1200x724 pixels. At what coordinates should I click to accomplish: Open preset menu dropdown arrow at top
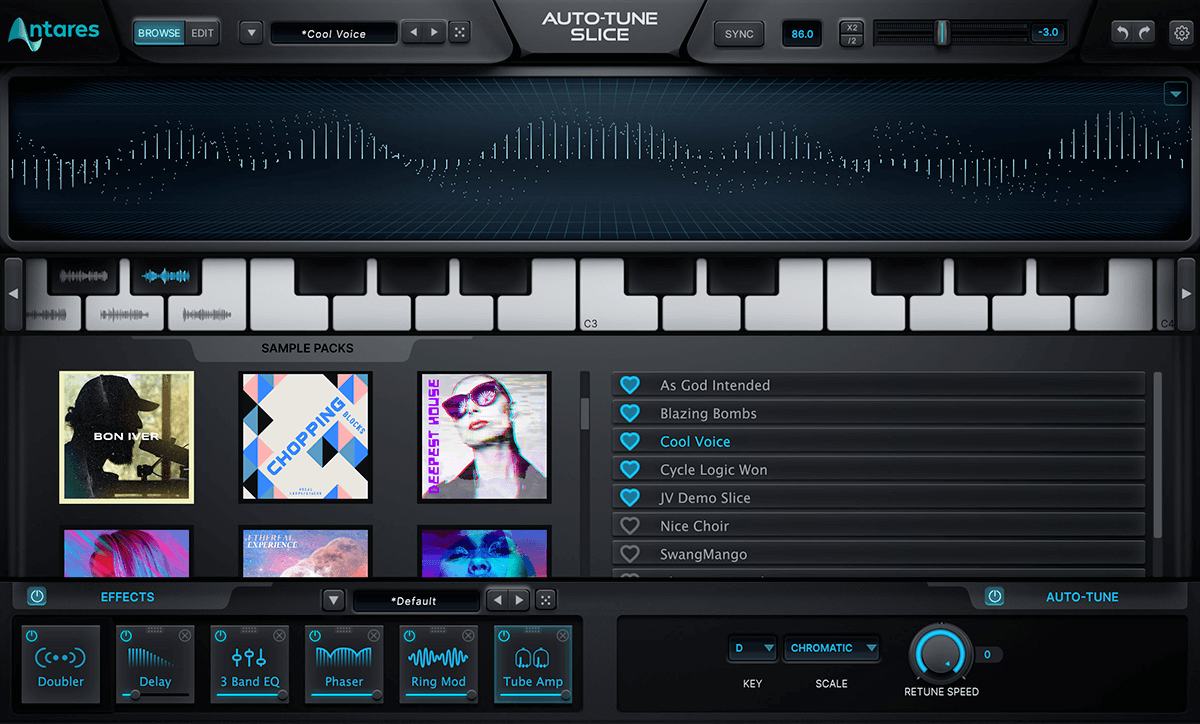(251, 33)
